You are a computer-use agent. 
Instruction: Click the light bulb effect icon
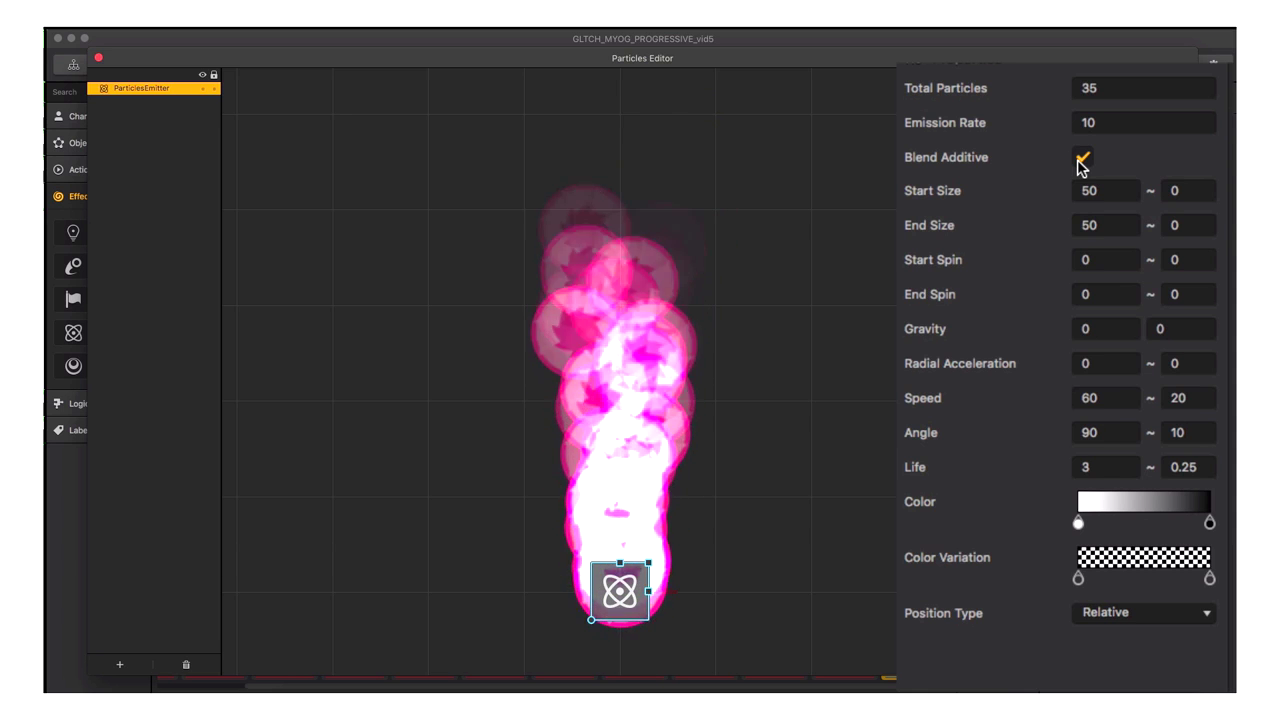click(73, 233)
